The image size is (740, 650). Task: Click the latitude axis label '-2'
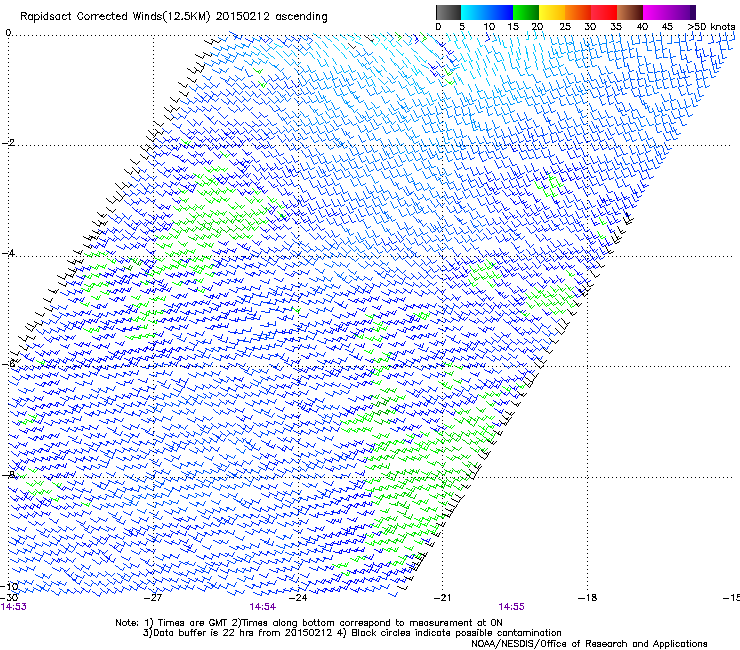(x=8, y=143)
